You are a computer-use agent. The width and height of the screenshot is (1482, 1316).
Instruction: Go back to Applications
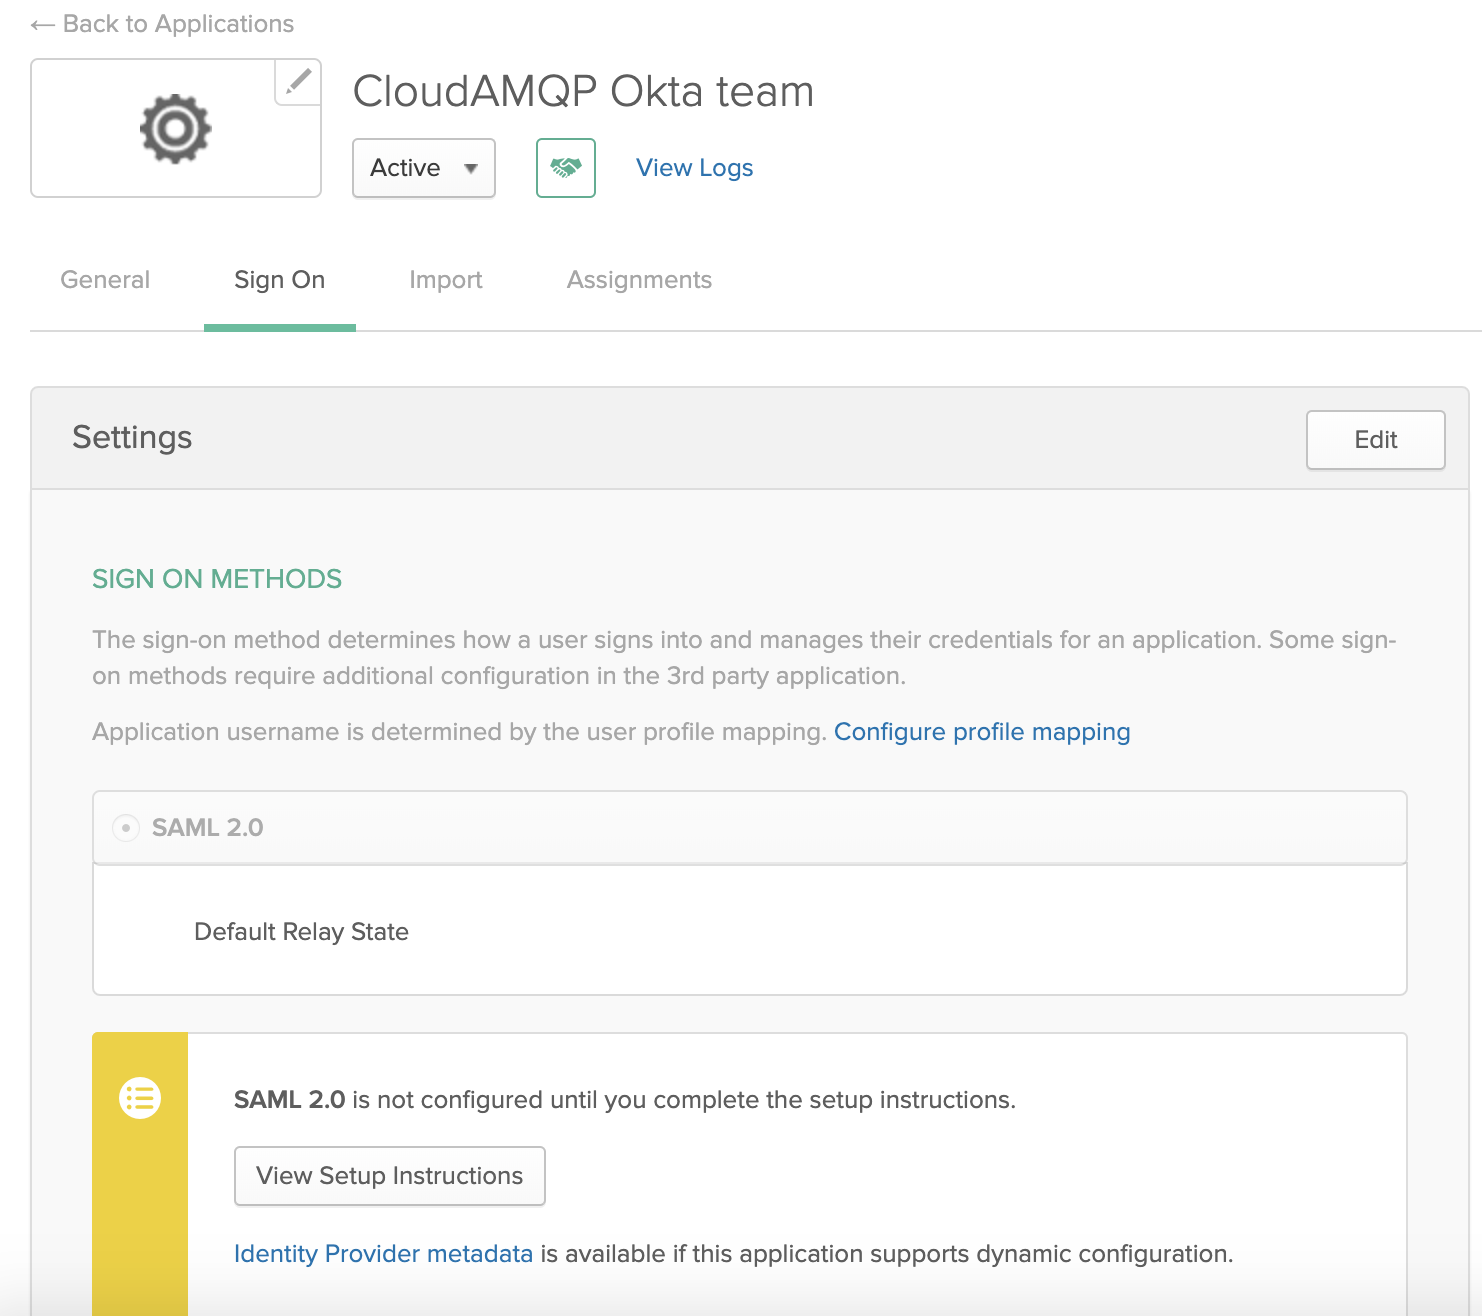[x=162, y=24]
